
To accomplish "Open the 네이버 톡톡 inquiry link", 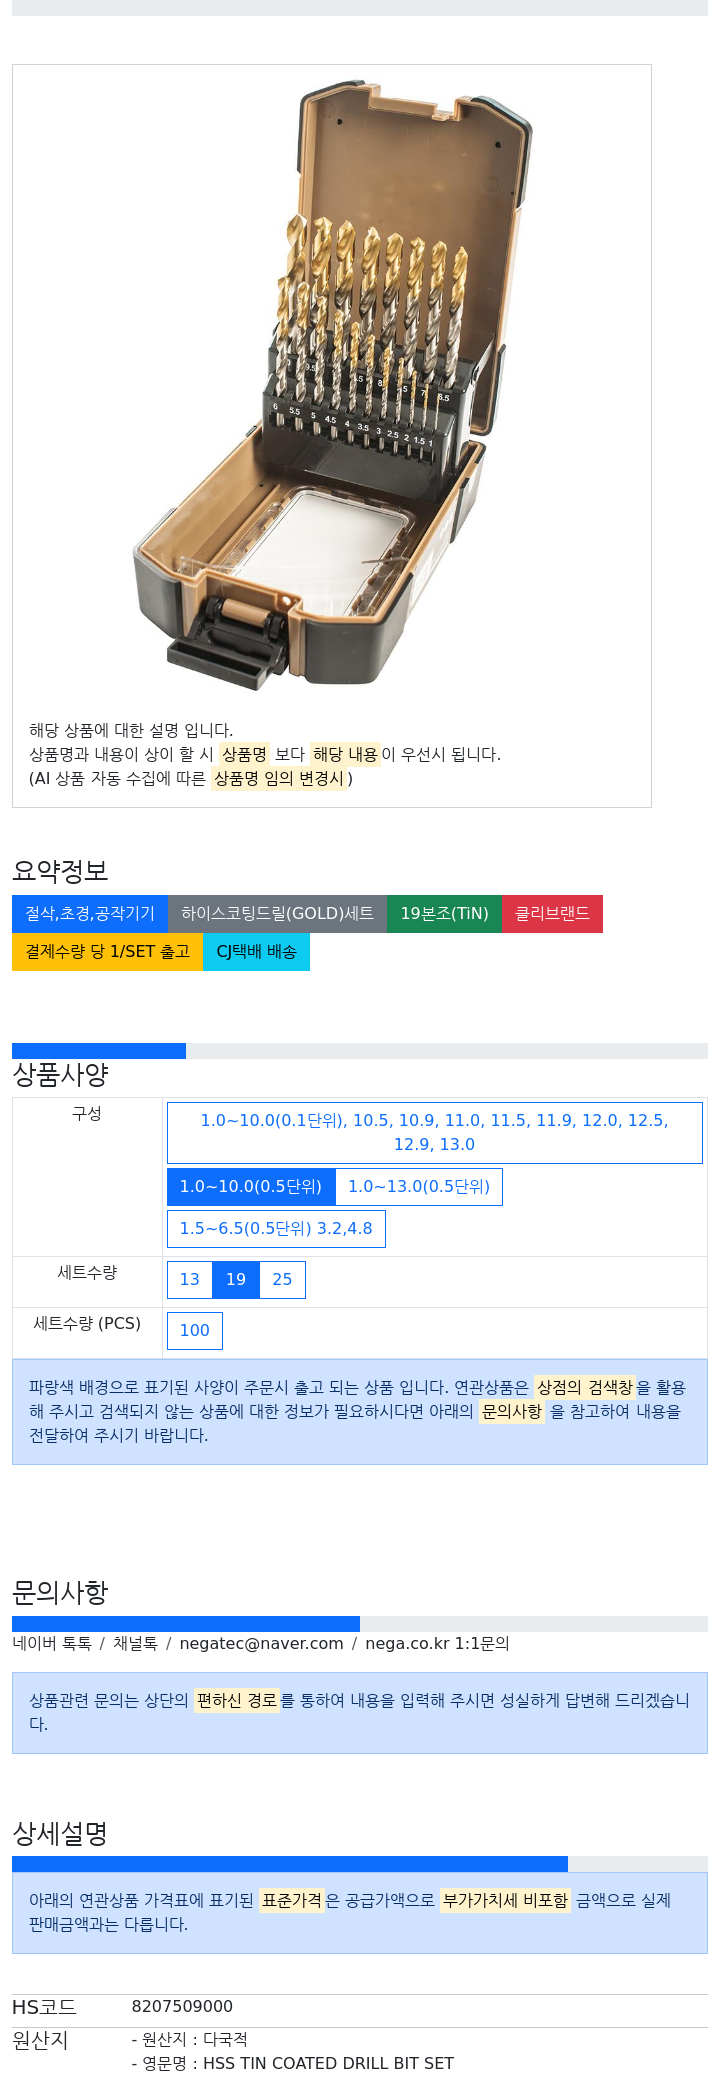I will point(52,1644).
